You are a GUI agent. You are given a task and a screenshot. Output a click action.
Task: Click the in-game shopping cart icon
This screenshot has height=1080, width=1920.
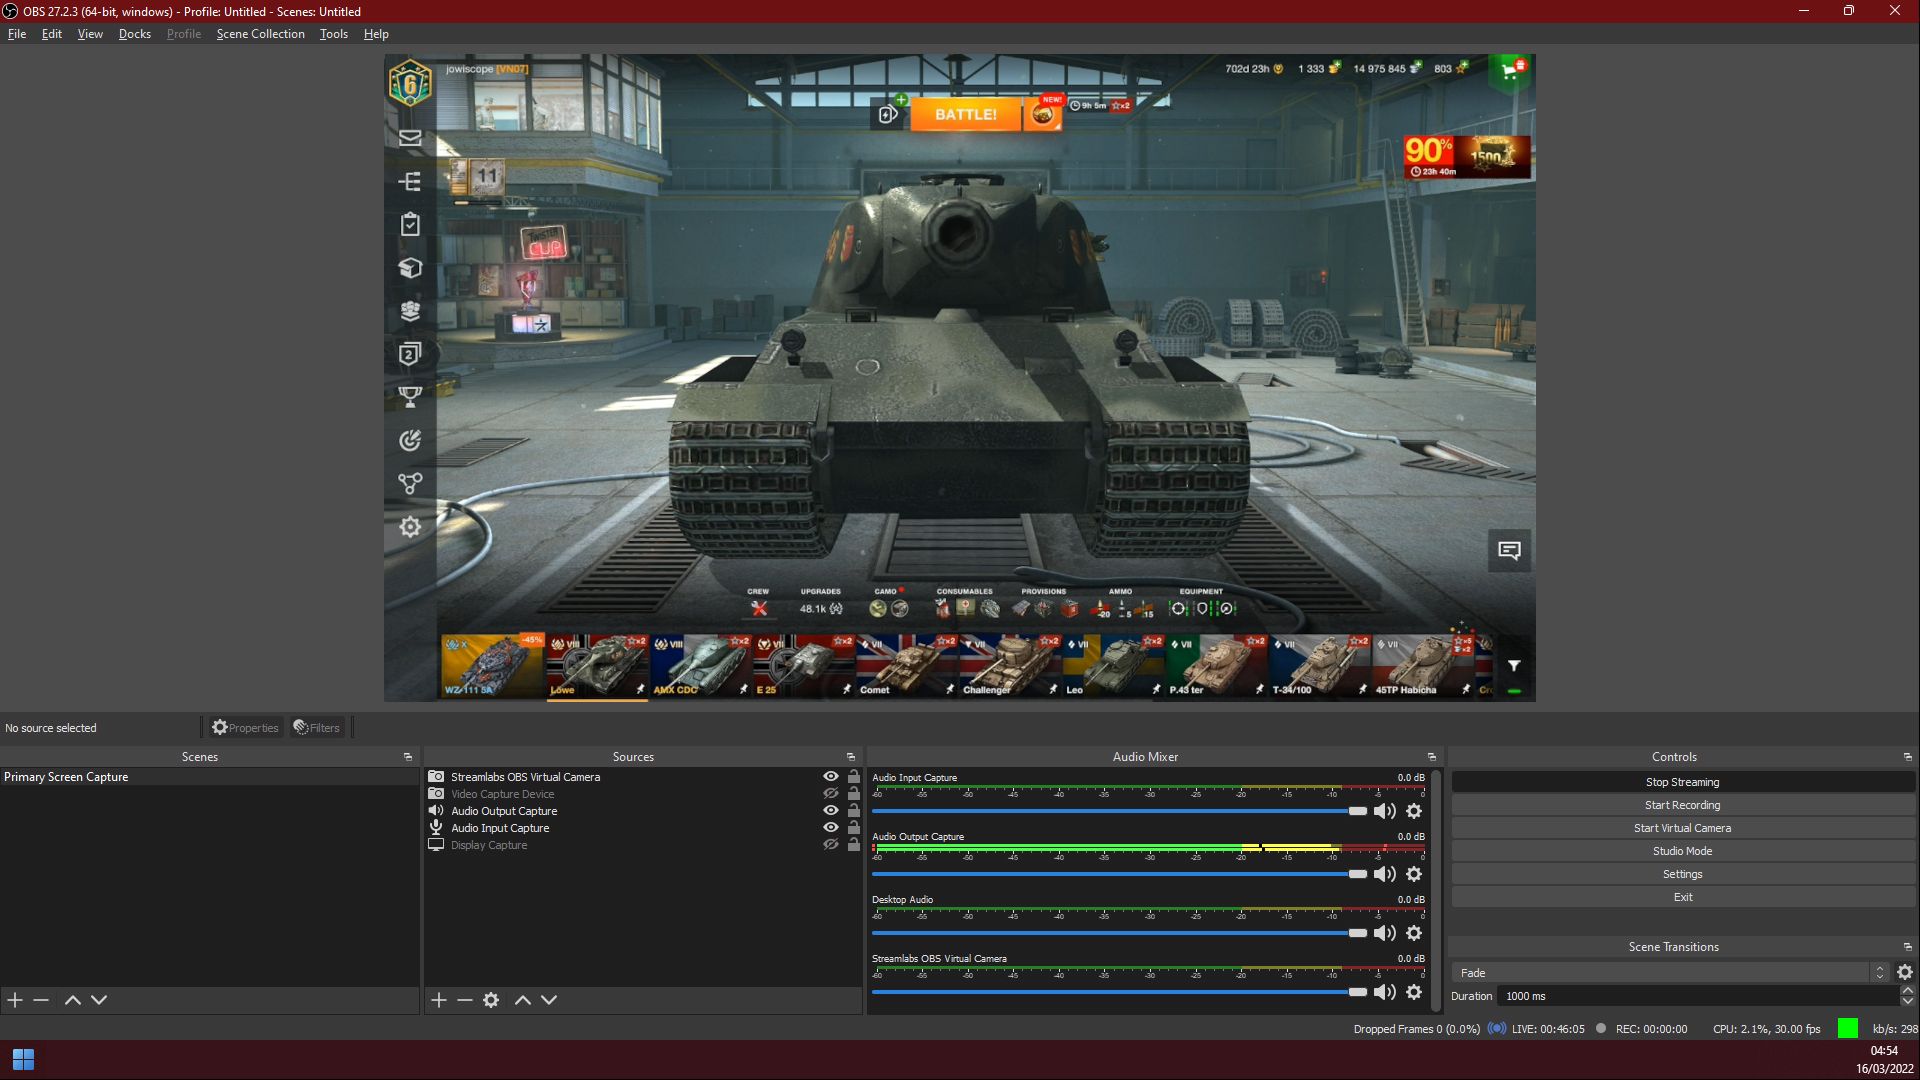[1510, 70]
